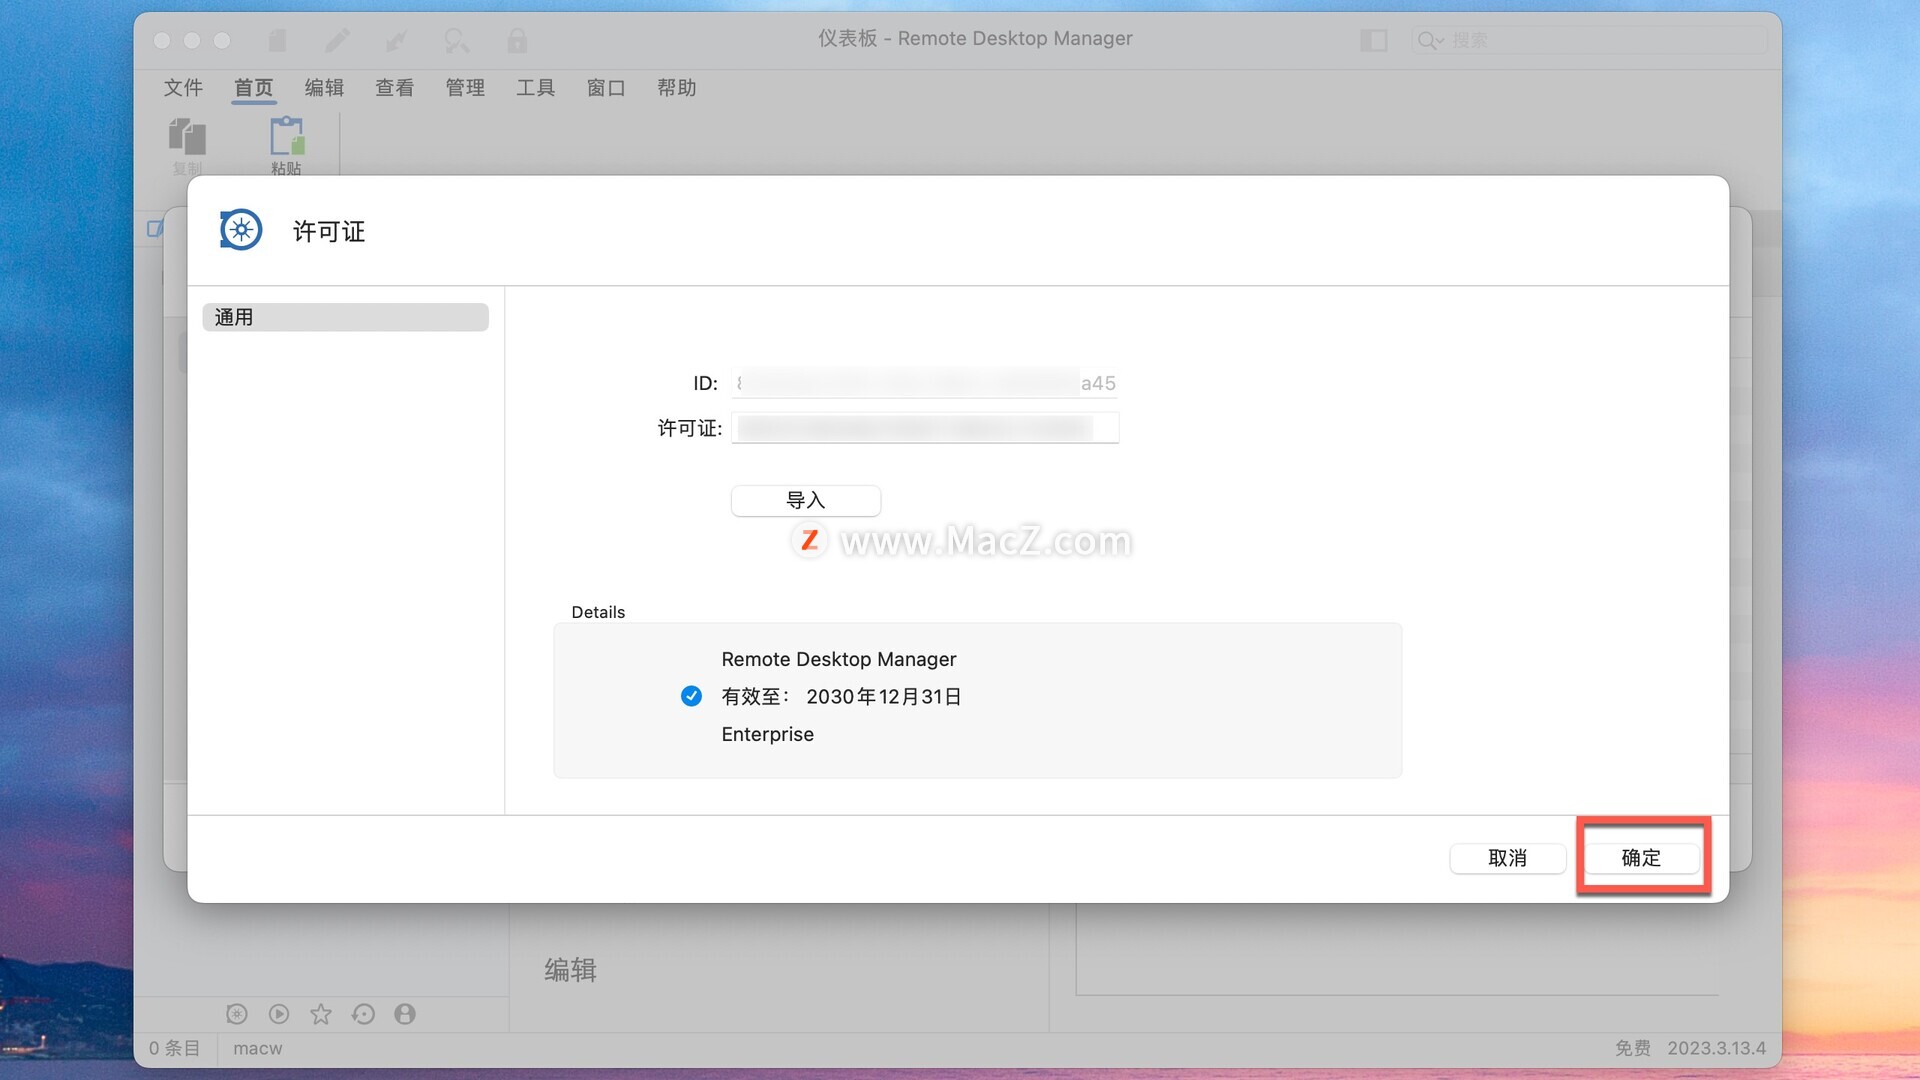Open the Recent history clock icon
1920x1080 pixels.
[363, 1014]
